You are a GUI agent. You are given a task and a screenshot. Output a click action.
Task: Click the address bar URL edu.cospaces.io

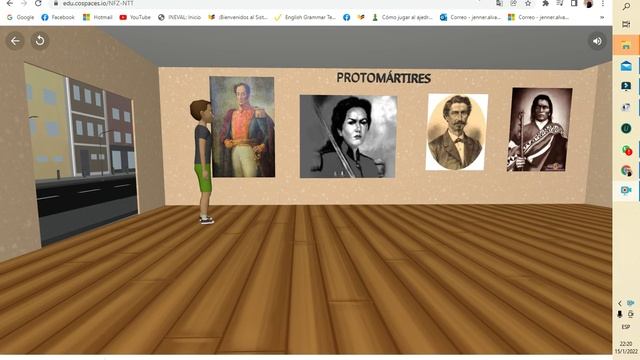(x=98, y=3)
